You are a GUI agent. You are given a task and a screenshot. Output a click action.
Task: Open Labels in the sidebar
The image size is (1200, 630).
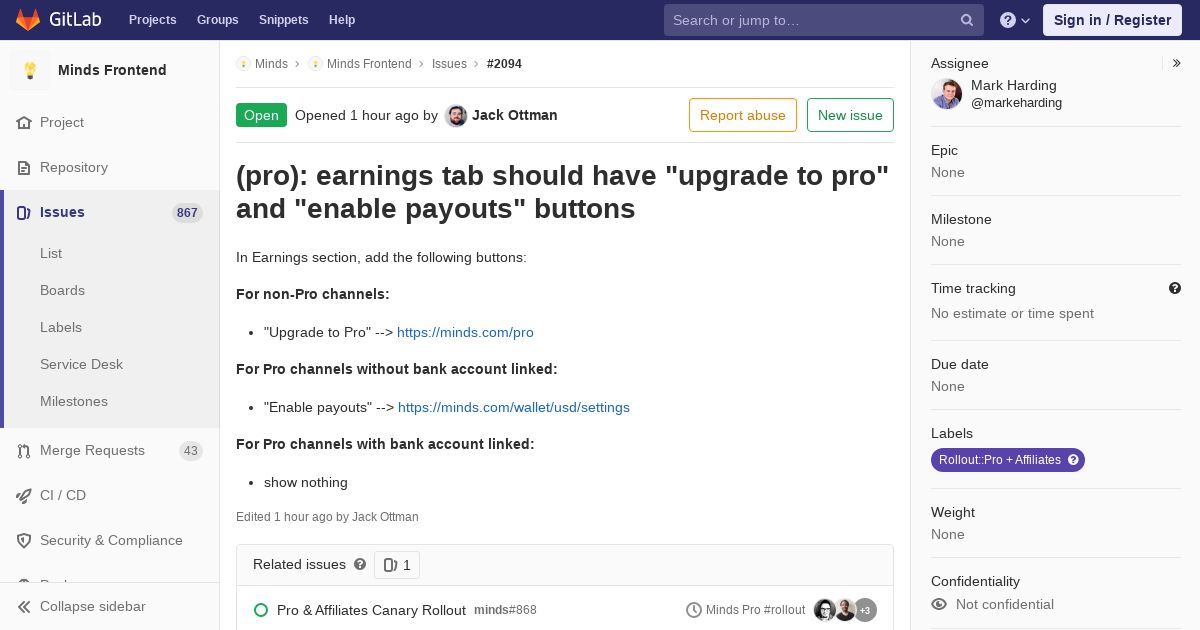(x=61, y=328)
